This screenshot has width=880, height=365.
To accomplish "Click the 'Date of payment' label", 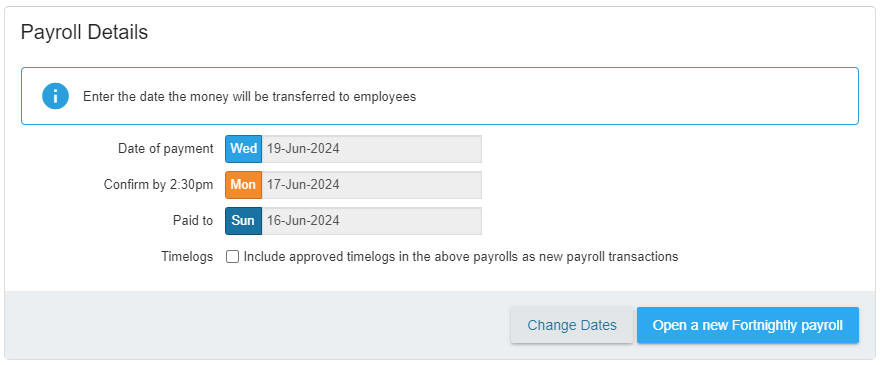I will (x=166, y=149).
